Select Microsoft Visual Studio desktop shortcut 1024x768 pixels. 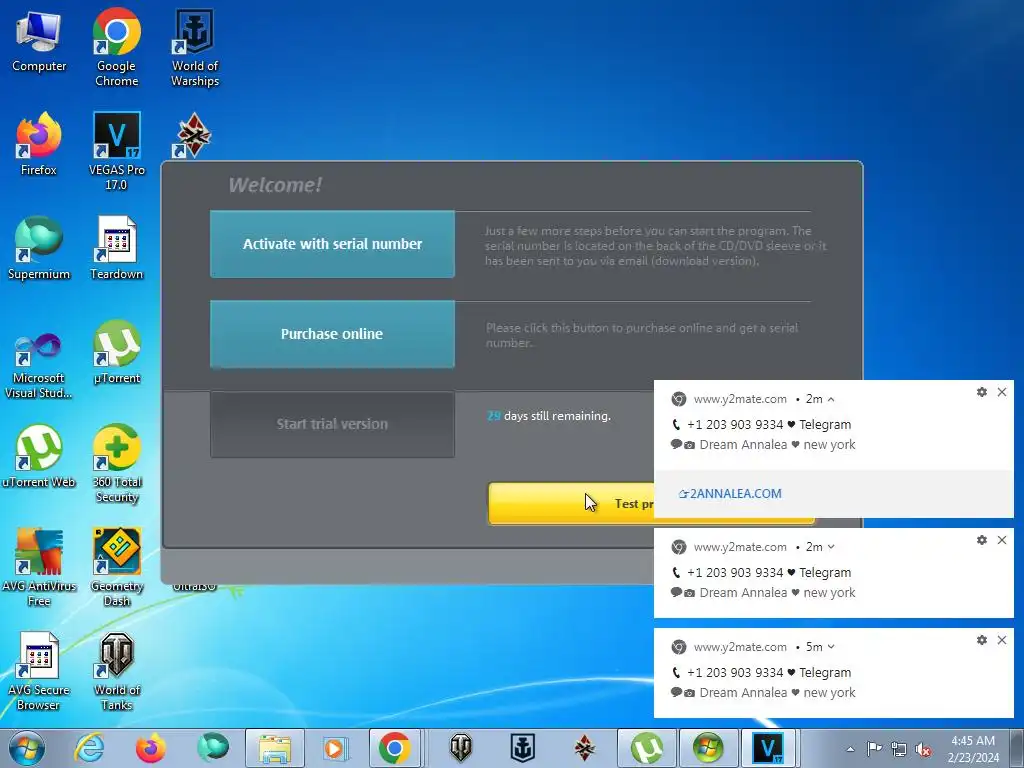[39, 365]
